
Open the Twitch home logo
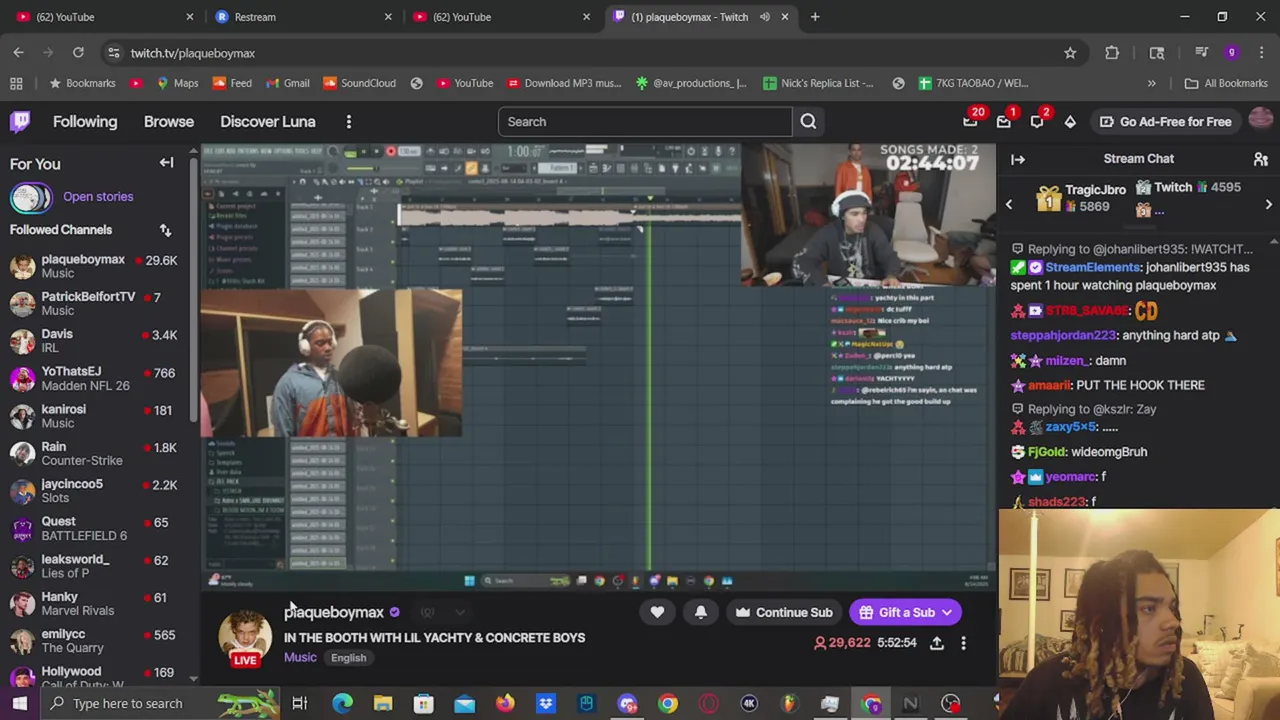(x=20, y=122)
